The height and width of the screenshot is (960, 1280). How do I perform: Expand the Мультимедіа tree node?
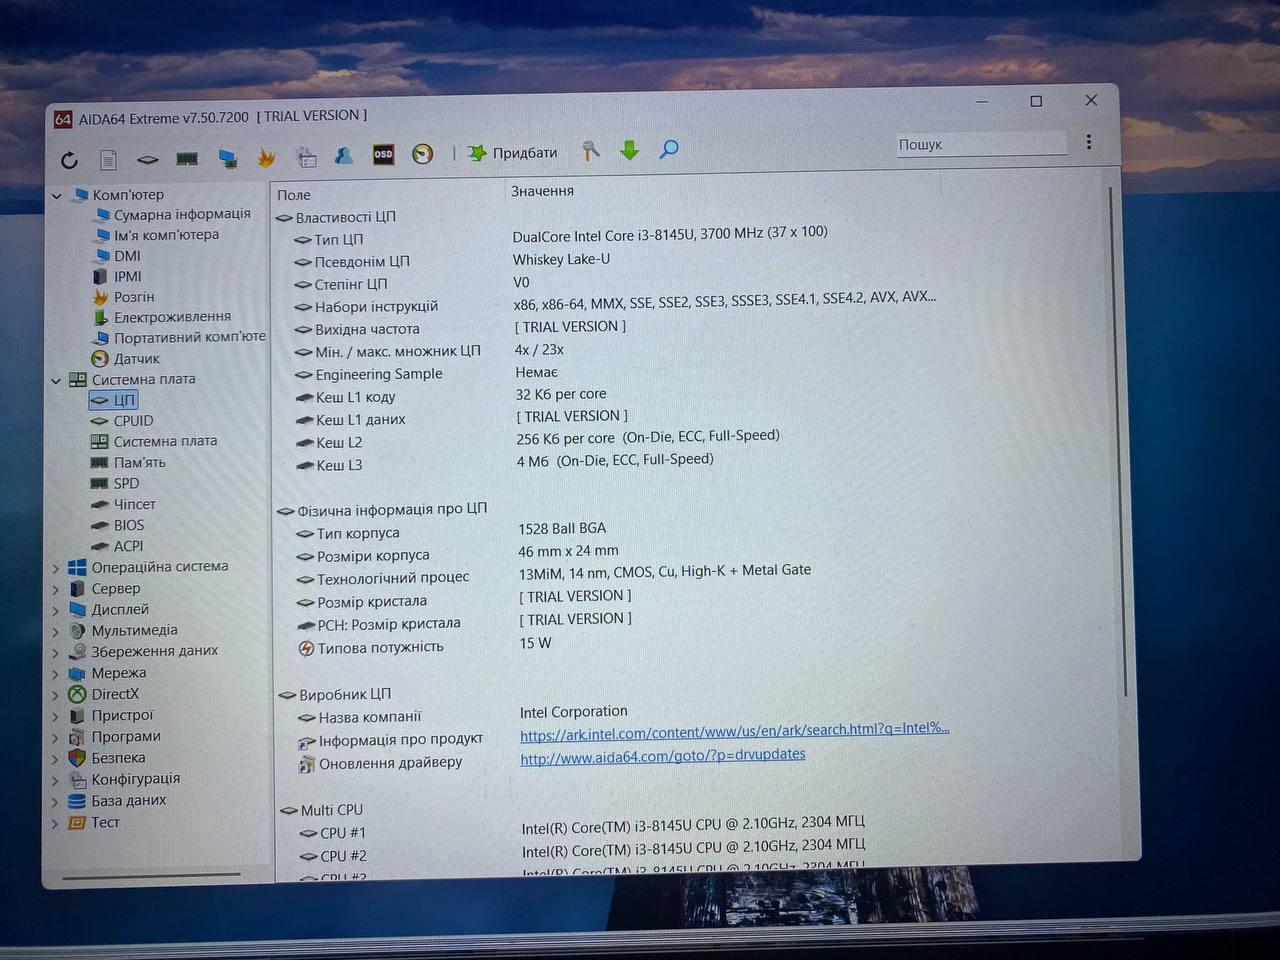[x=56, y=631]
